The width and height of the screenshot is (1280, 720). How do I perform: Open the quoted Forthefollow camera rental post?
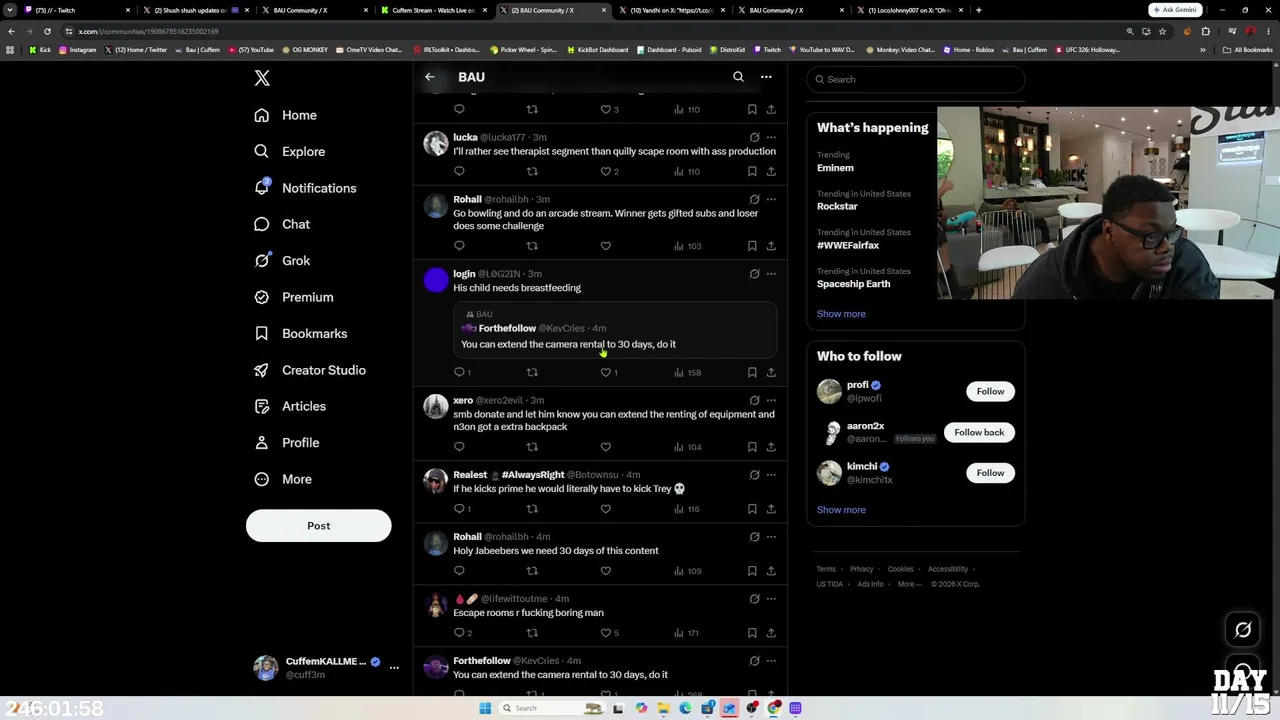point(615,330)
